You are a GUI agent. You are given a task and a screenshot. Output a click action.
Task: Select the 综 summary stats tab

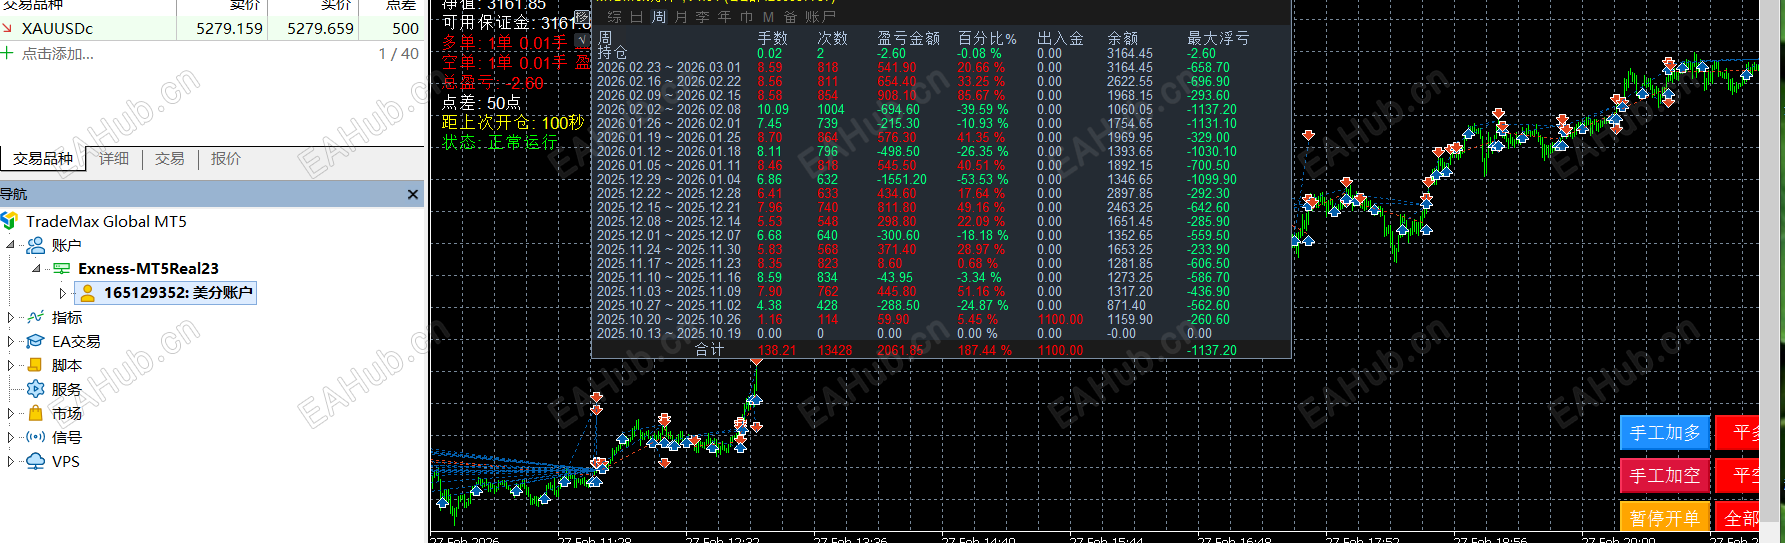coord(614,17)
